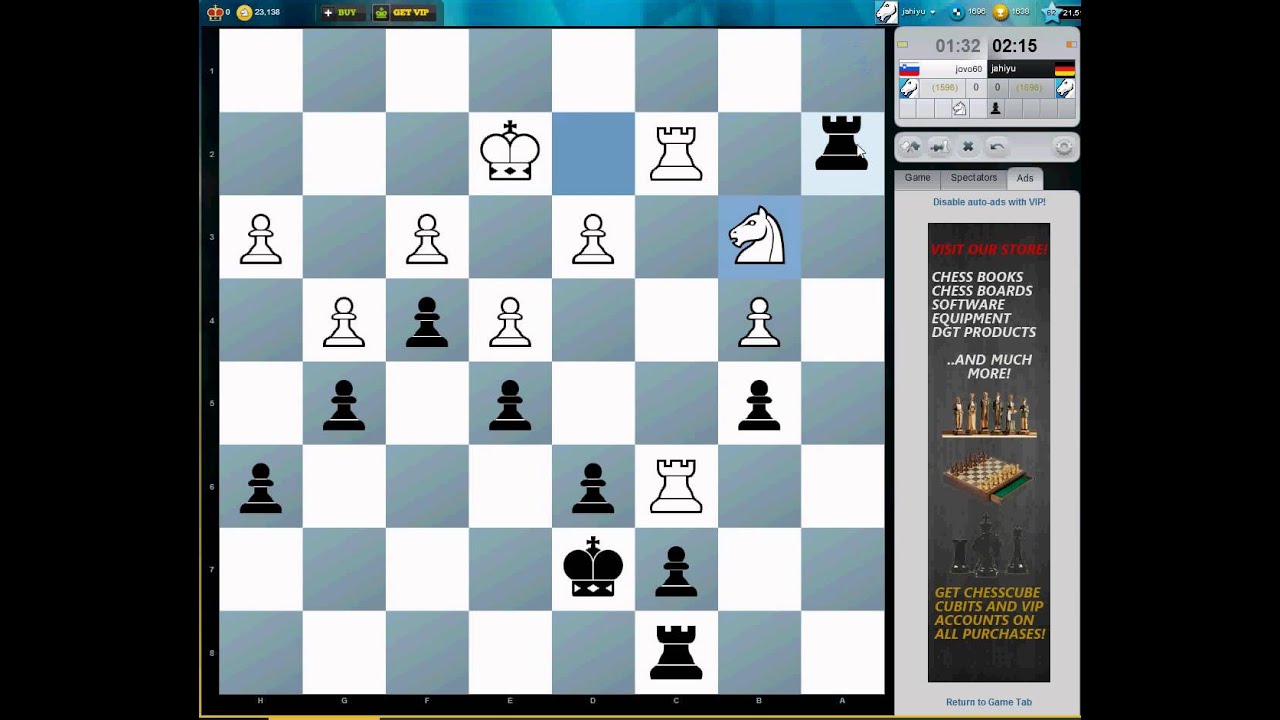Click the chess store advertisement banner
Screen dimensions: 1280x720
tap(989, 452)
